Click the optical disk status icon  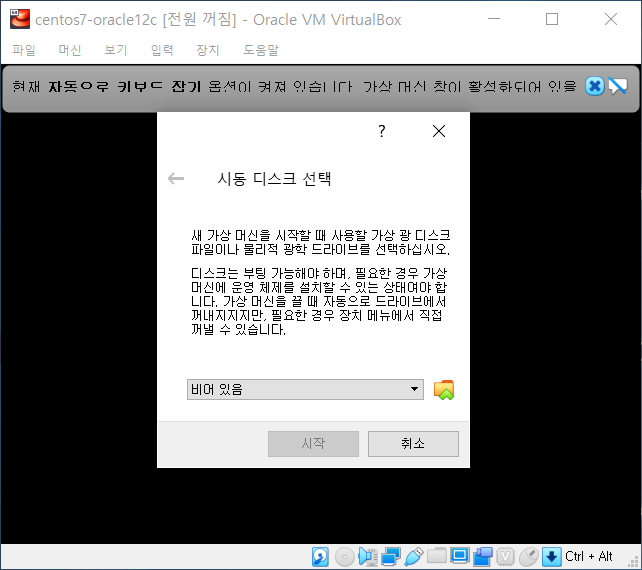click(344, 557)
